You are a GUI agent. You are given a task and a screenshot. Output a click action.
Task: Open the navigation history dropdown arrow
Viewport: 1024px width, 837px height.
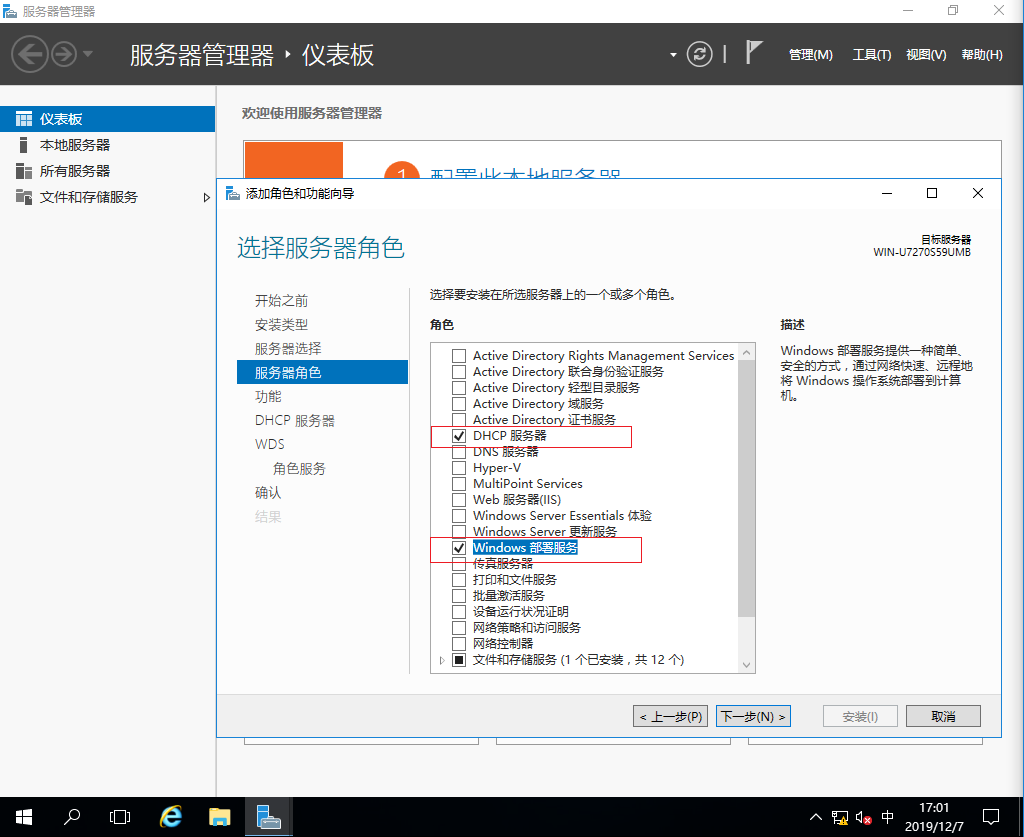coord(88,54)
